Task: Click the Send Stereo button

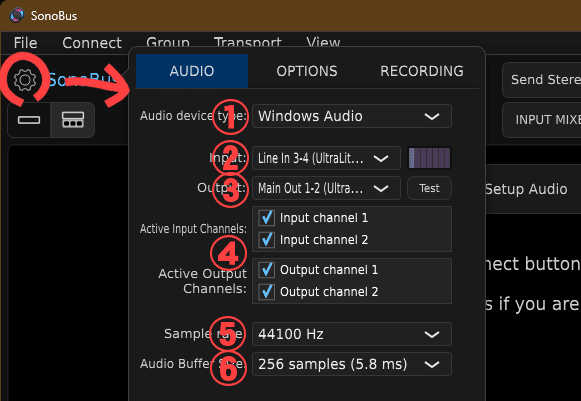Action: pos(542,79)
